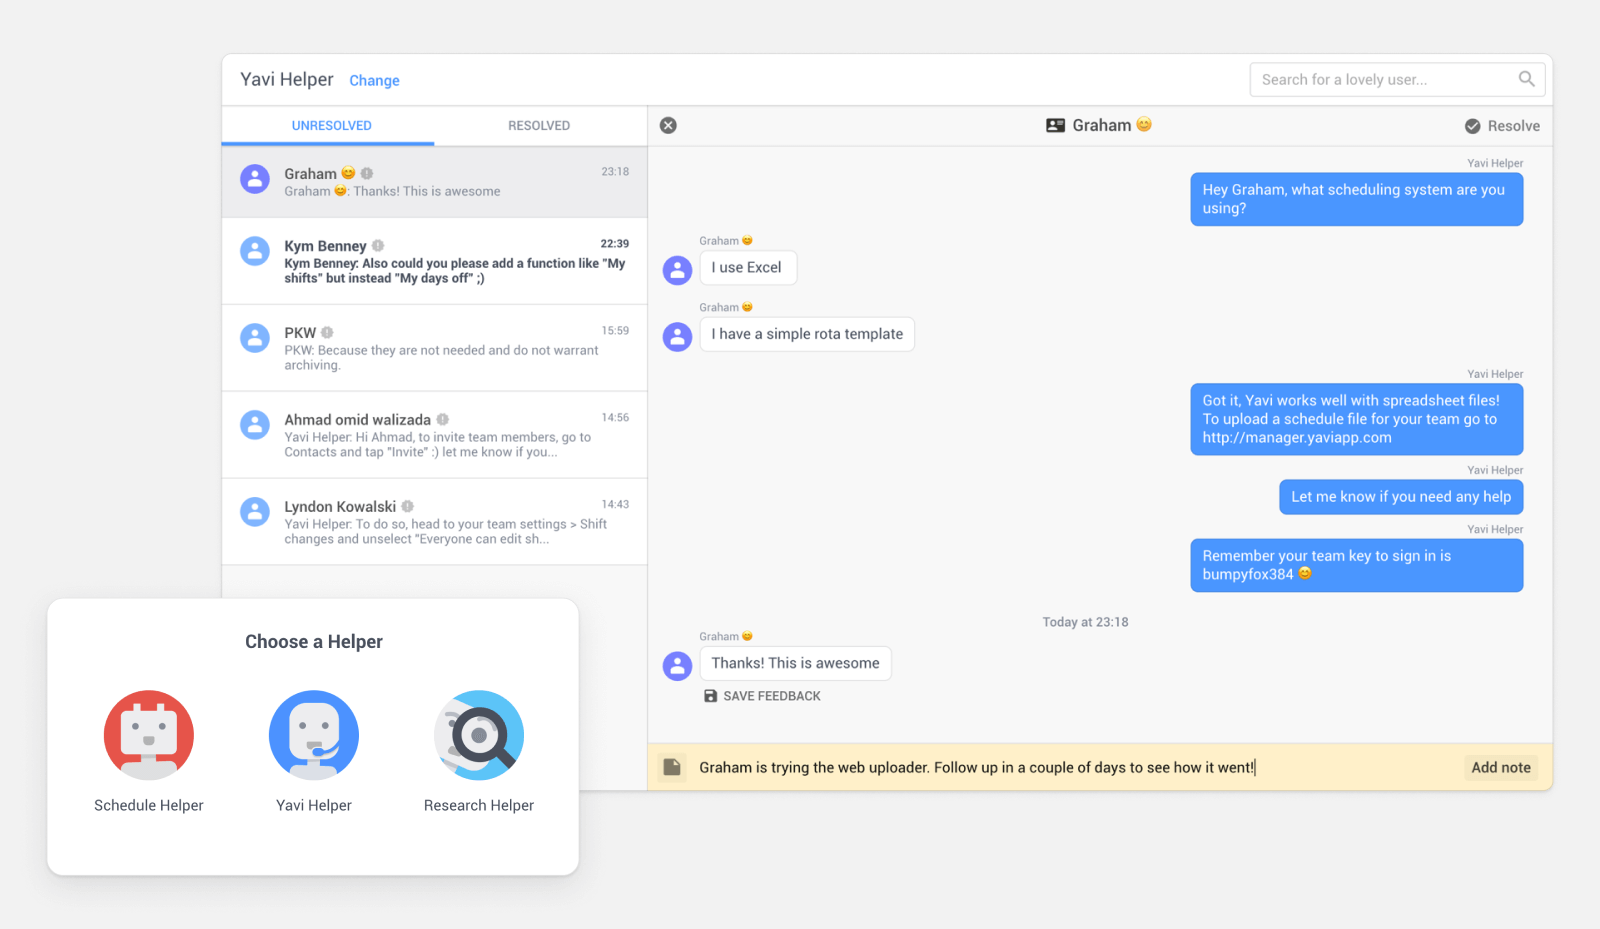The image size is (1600, 929).
Task: Select the "what scheduling system" question bubble
Action: (x=1357, y=199)
